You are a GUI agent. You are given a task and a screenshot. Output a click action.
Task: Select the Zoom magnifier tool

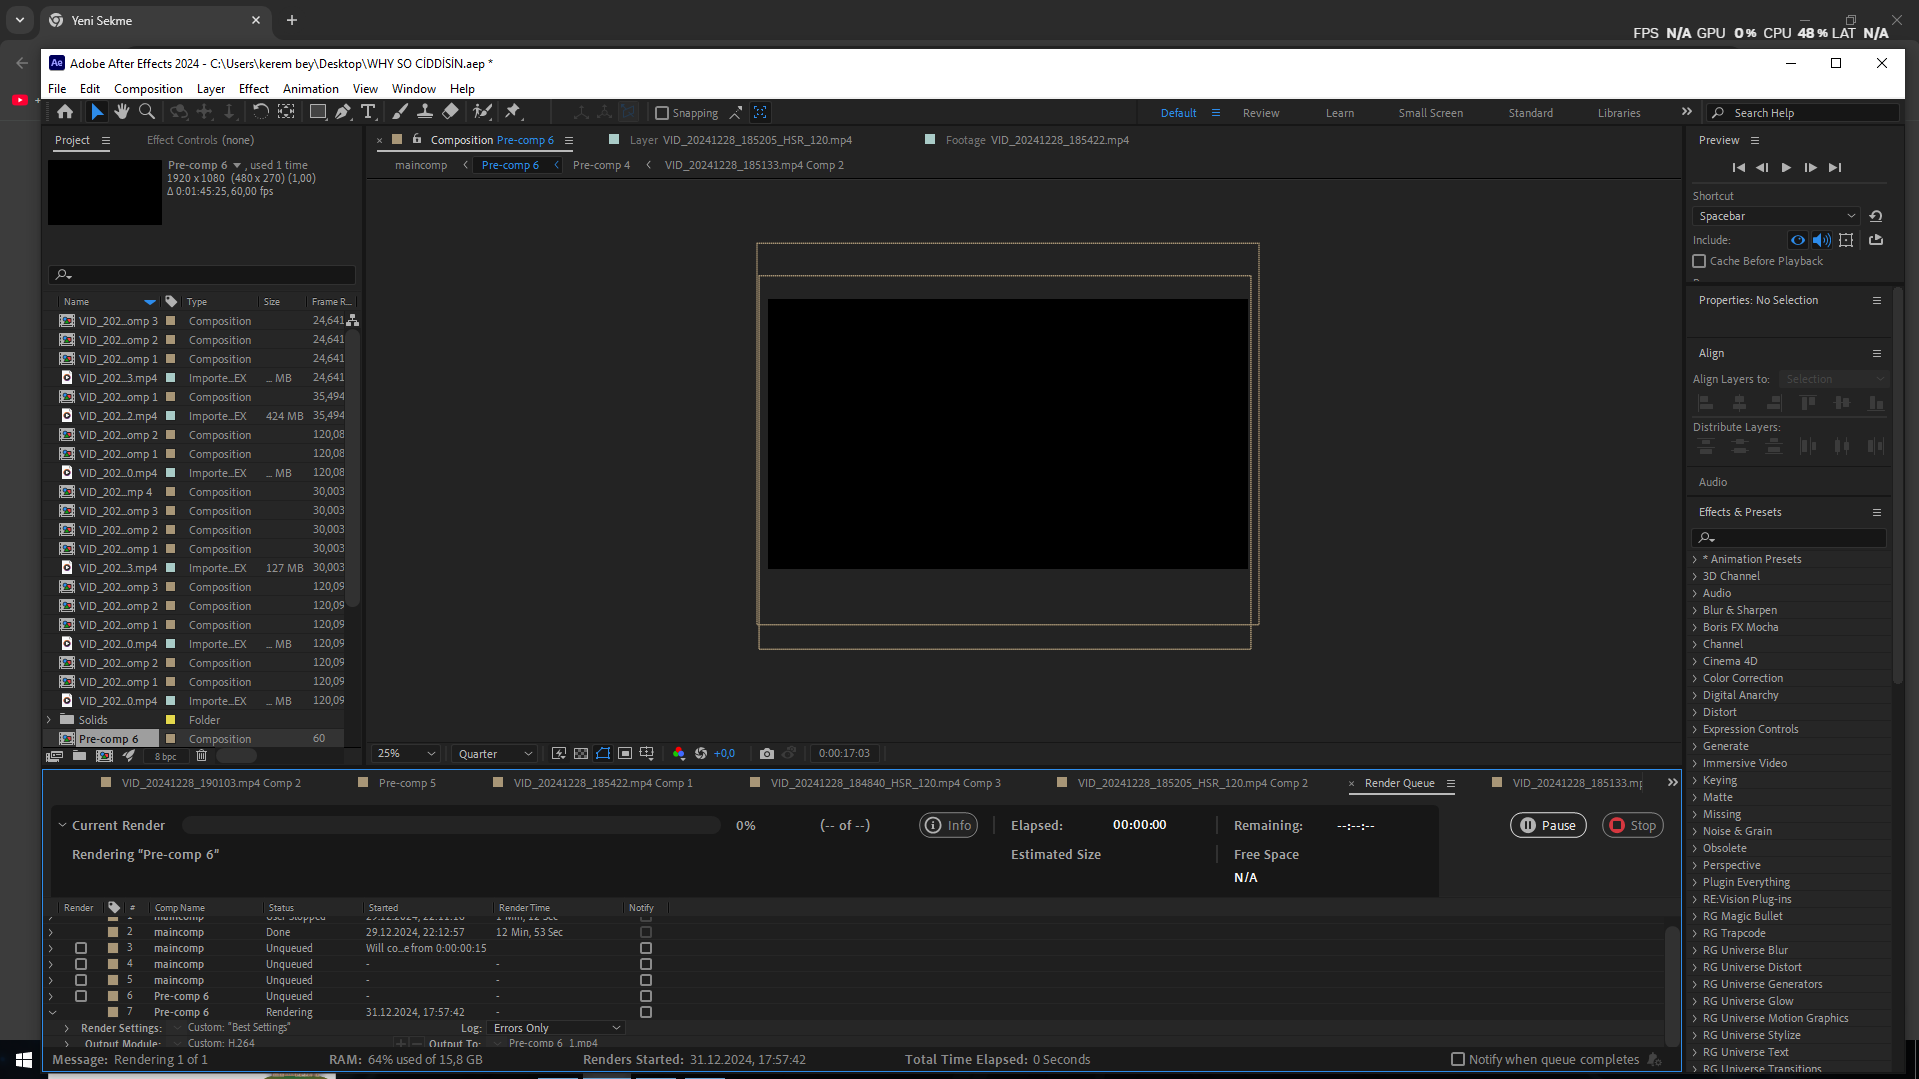click(x=147, y=112)
